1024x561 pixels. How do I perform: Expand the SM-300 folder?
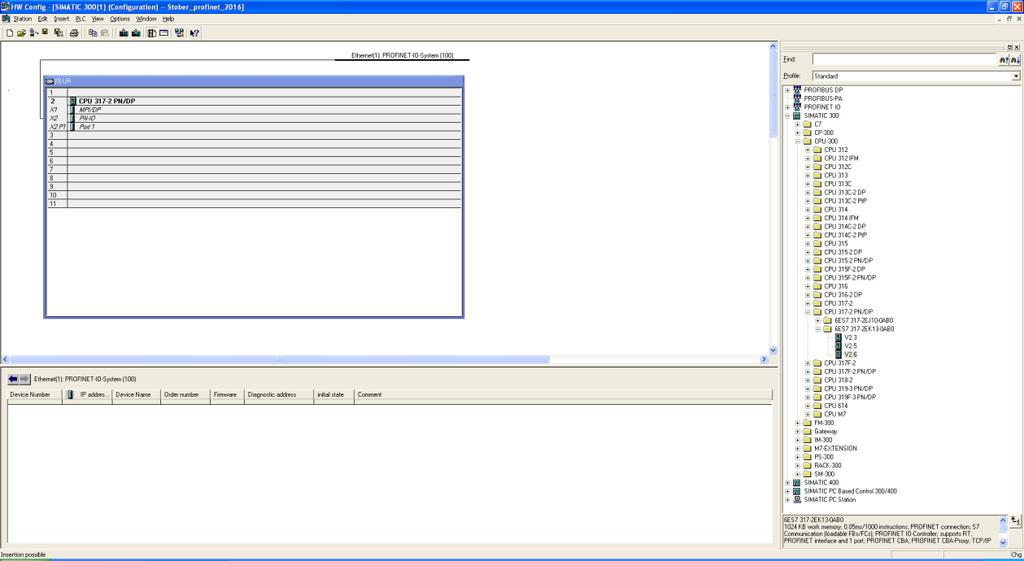pos(797,474)
